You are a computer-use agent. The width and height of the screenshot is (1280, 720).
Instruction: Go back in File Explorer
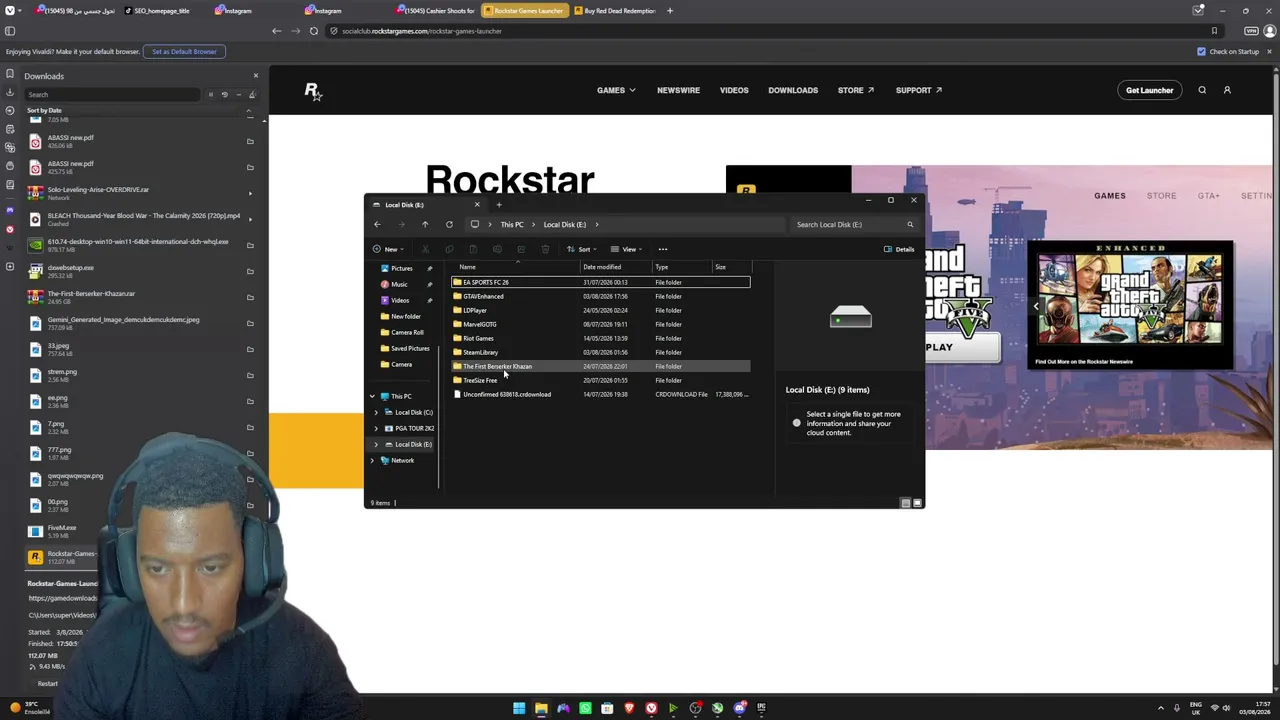coord(377,224)
